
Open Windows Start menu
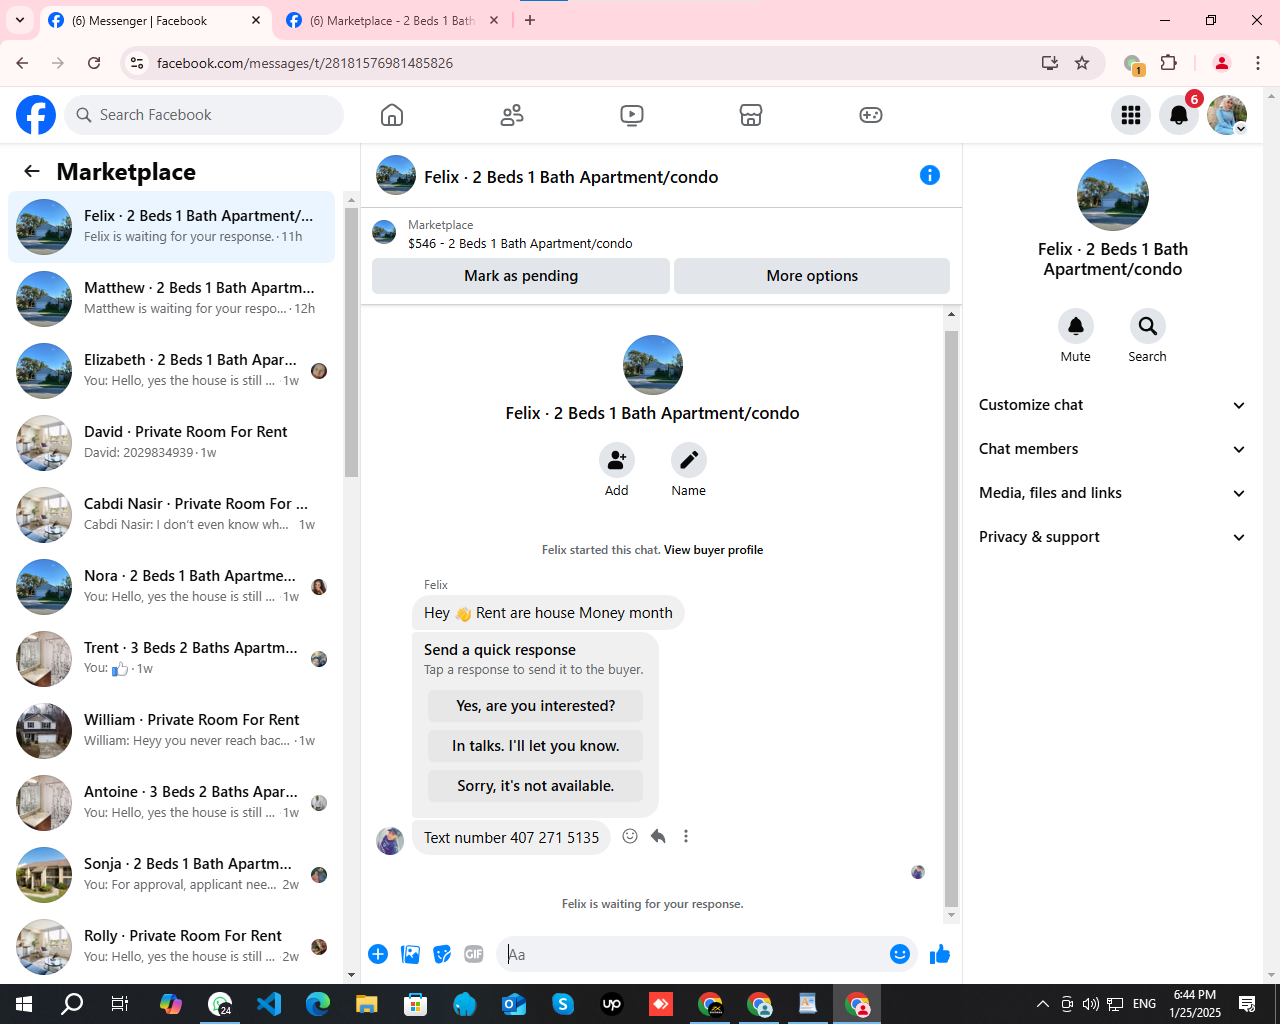pyautogui.click(x=24, y=1004)
